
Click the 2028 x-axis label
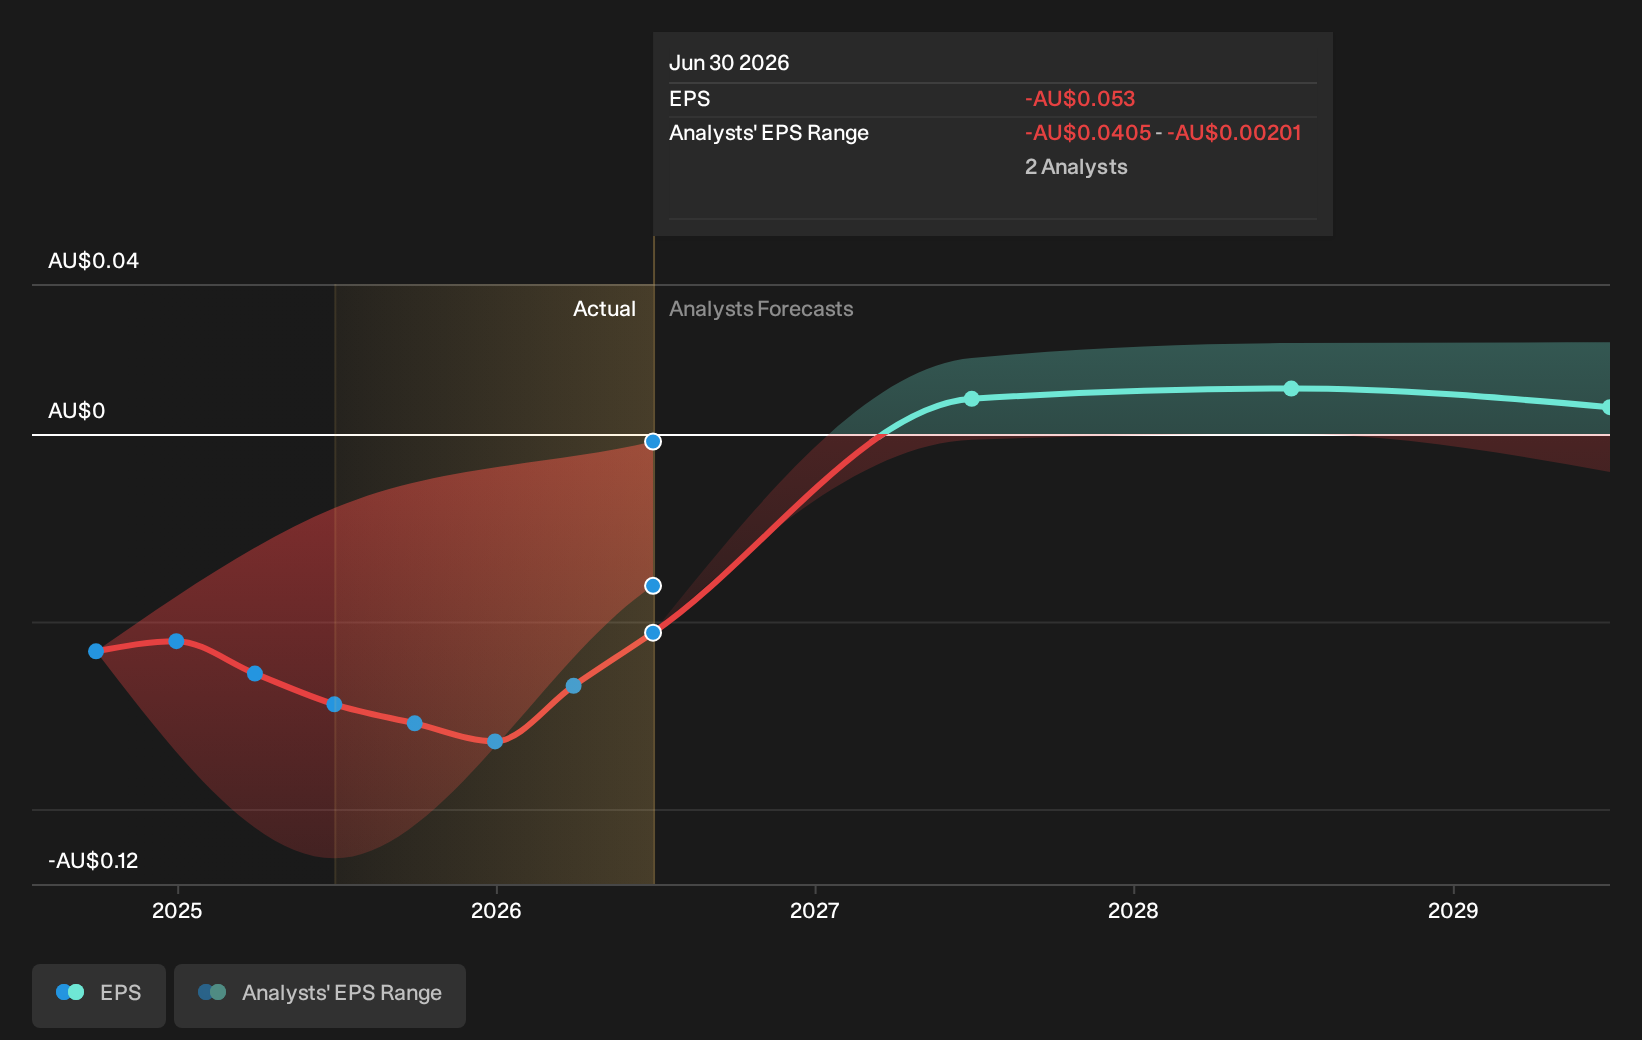coord(1134,910)
